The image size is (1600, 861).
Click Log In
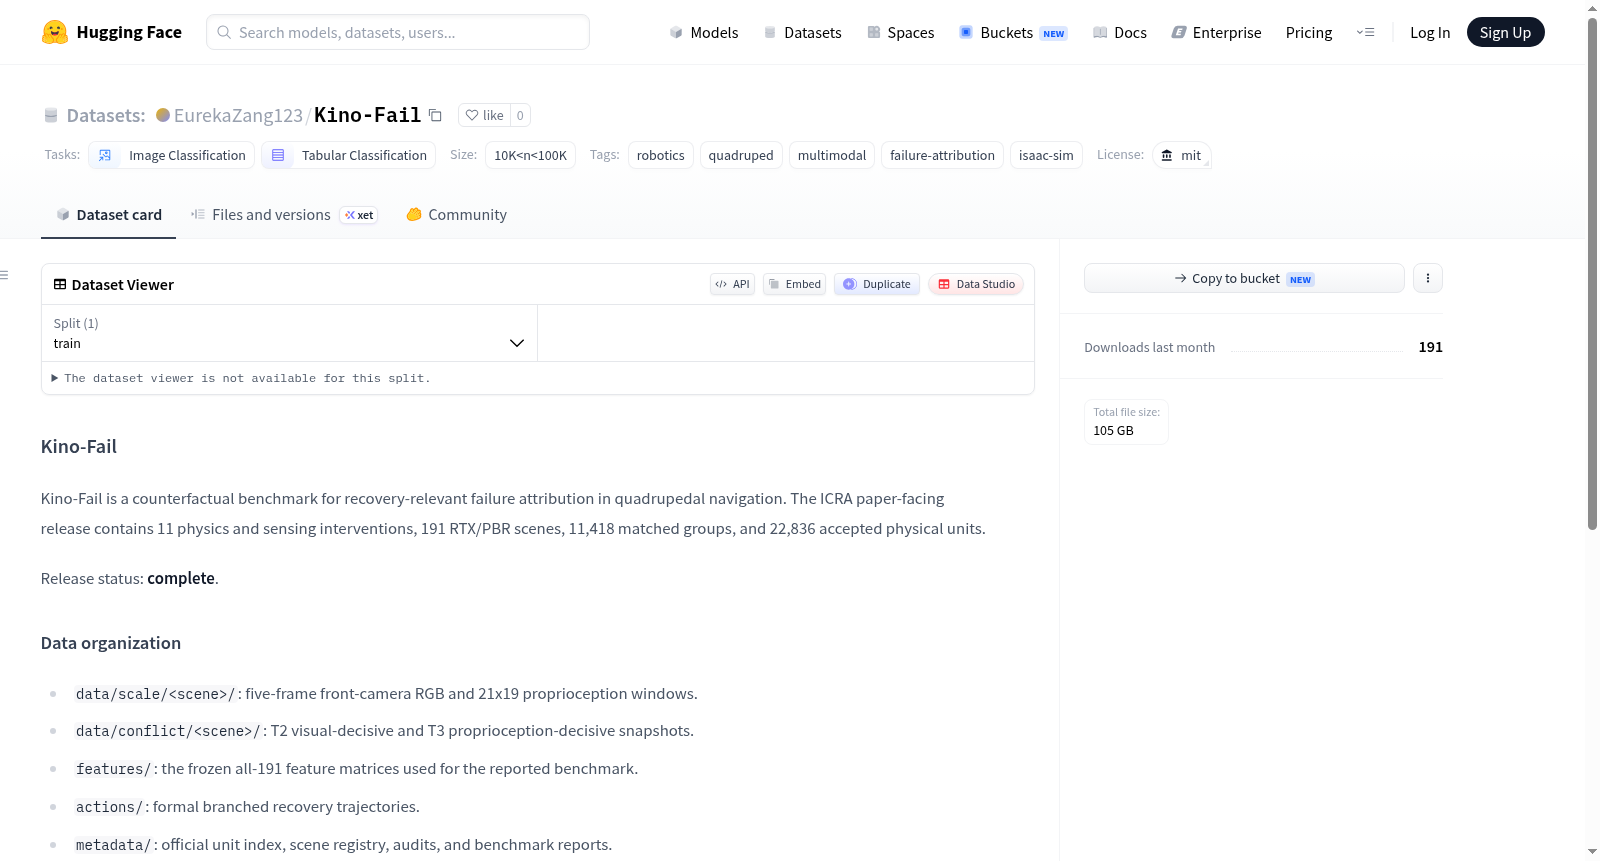tap(1430, 32)
